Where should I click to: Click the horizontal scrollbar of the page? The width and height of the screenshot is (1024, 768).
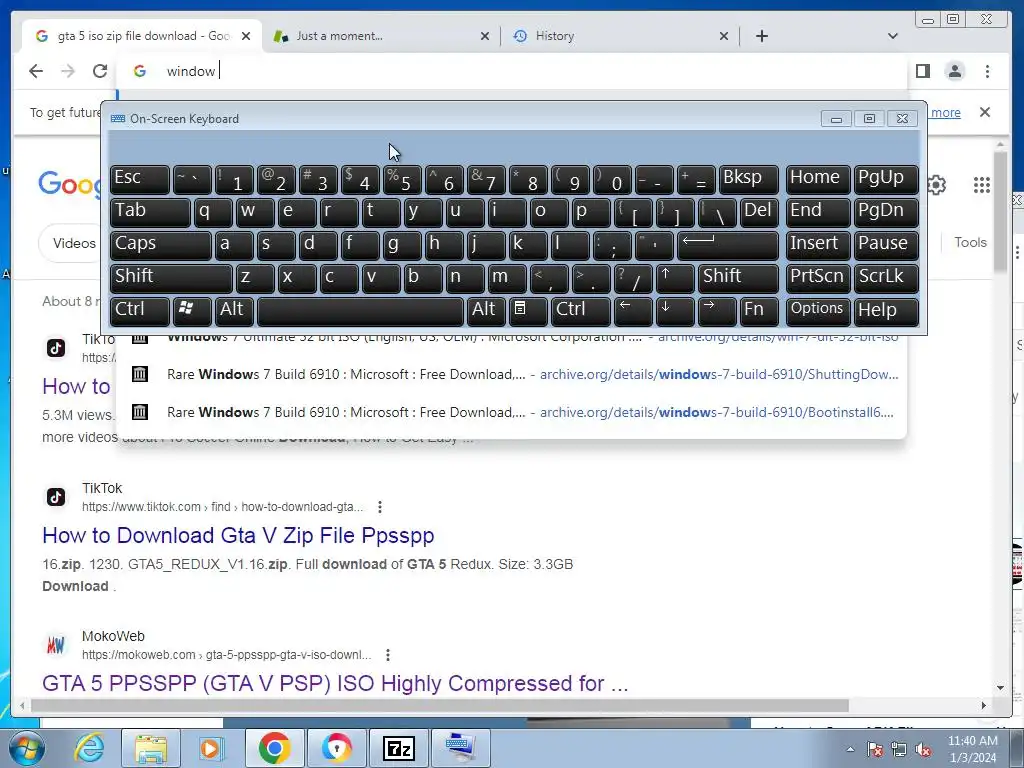(439, 706)
